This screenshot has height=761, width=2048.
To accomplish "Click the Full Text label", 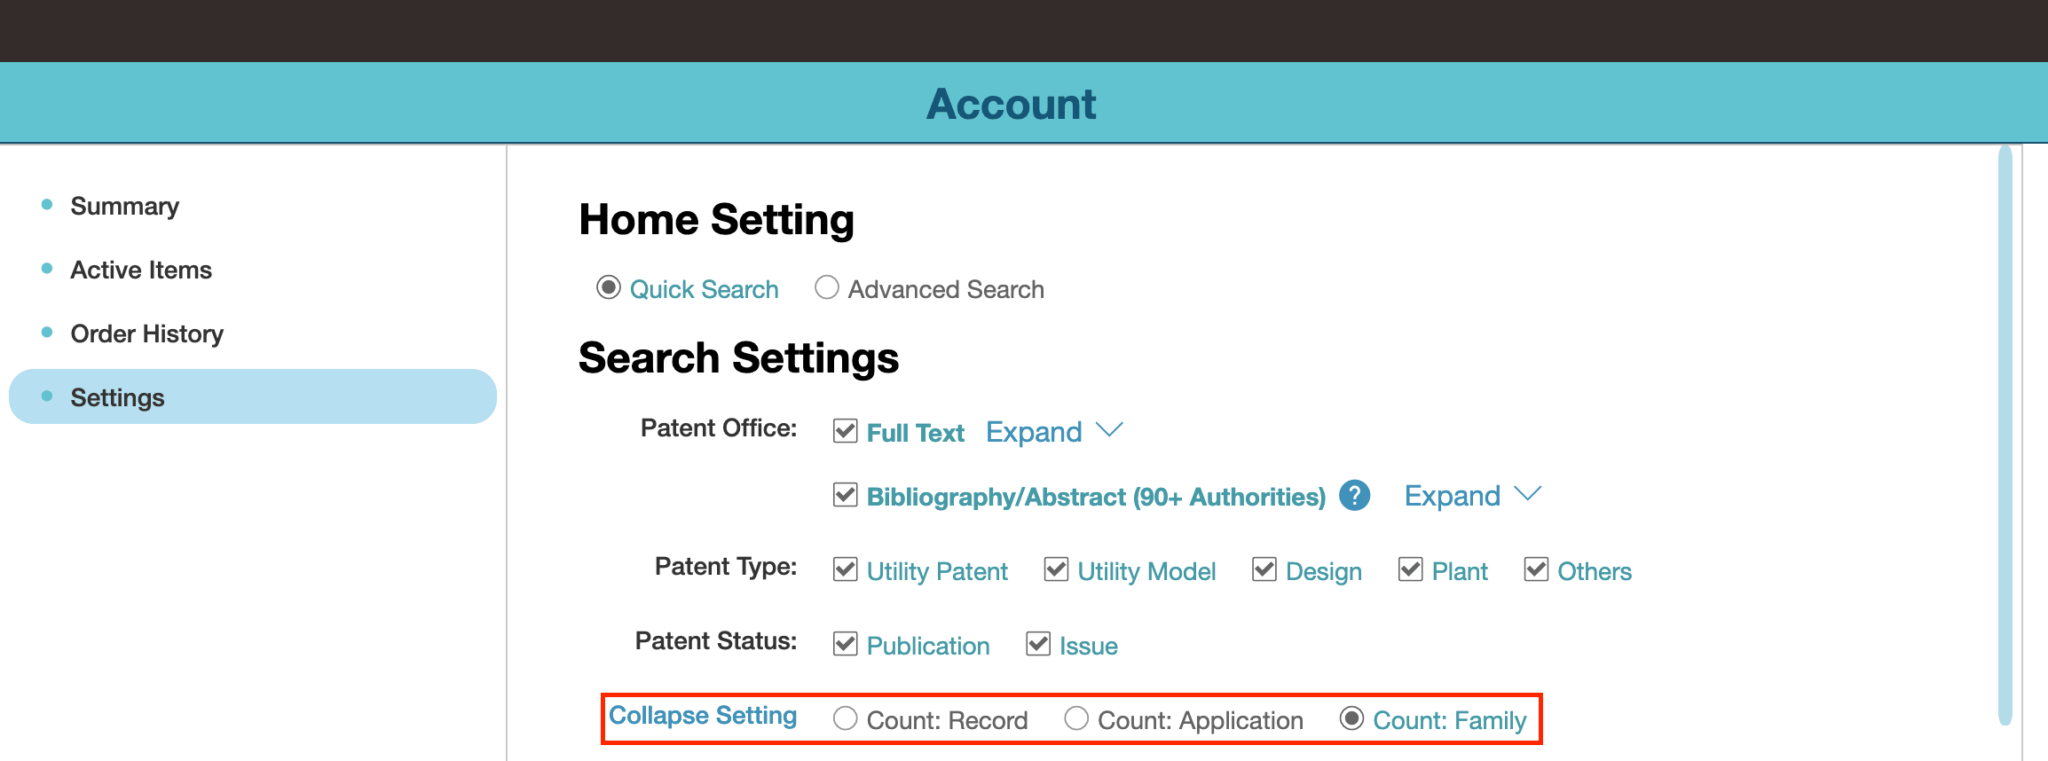I will 915,433.
